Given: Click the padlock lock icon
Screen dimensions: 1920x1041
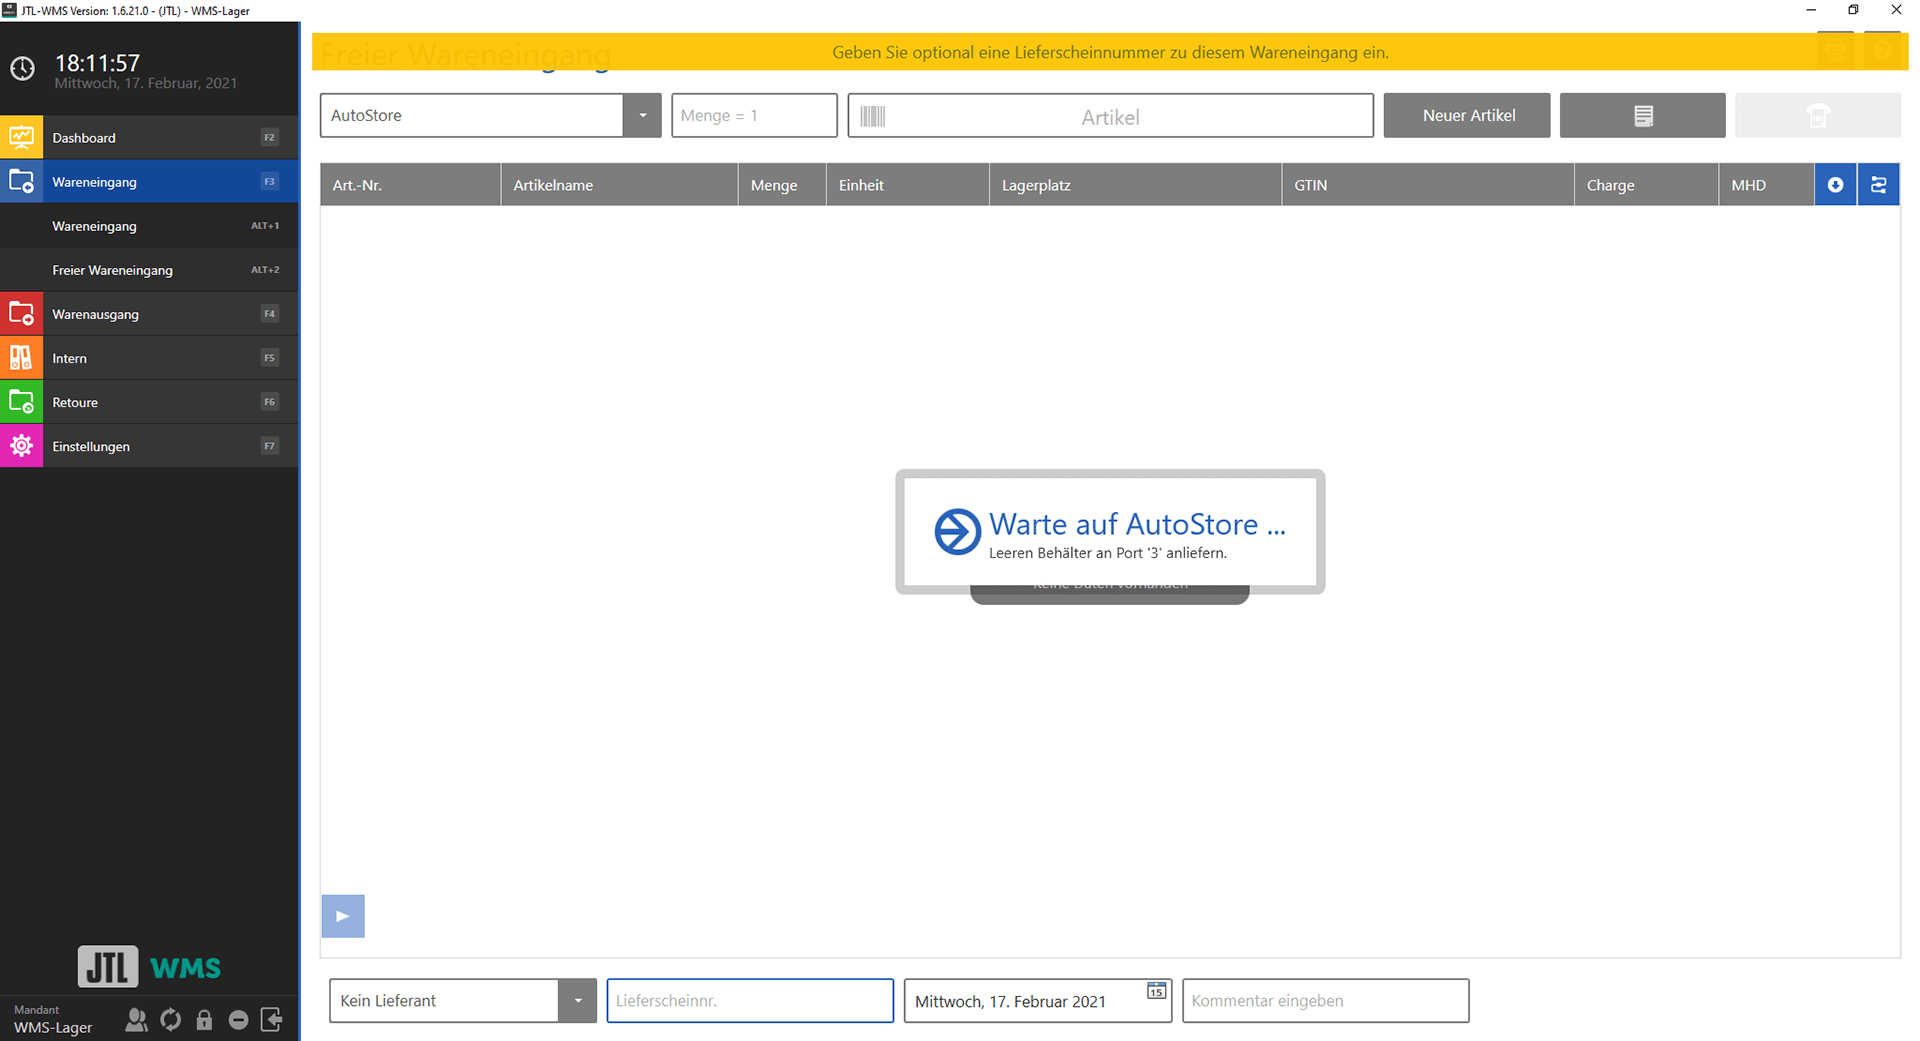Looking at the screenshot, I should (204, 1020).
